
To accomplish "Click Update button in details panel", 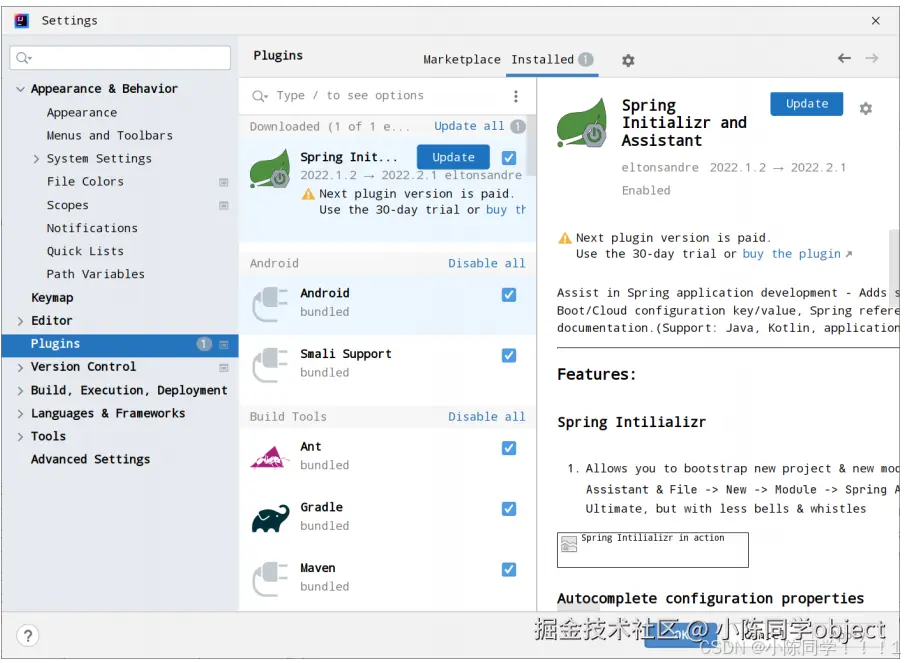I will point(806,104).
